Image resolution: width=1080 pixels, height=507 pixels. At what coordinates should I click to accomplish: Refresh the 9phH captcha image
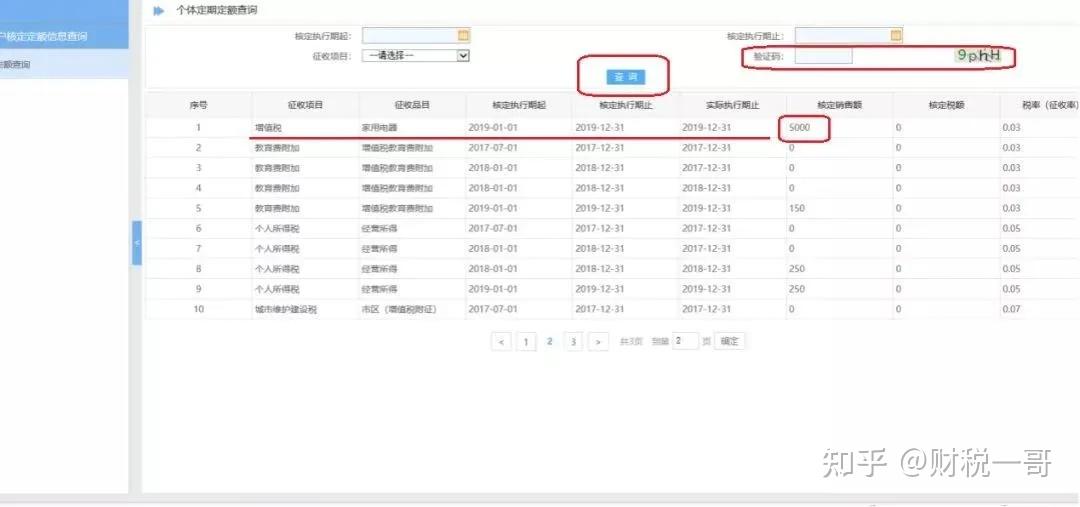point(978,56)
